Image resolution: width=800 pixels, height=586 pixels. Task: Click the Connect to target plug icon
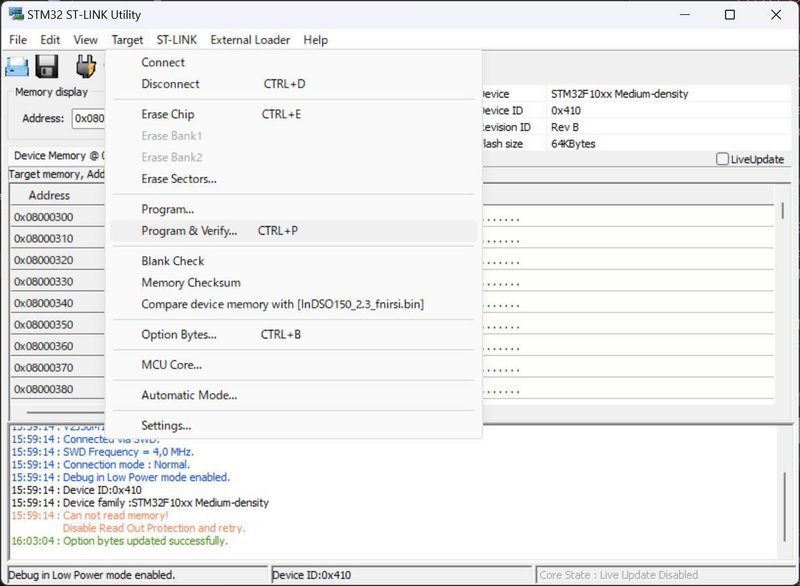[x=86, y=66]
